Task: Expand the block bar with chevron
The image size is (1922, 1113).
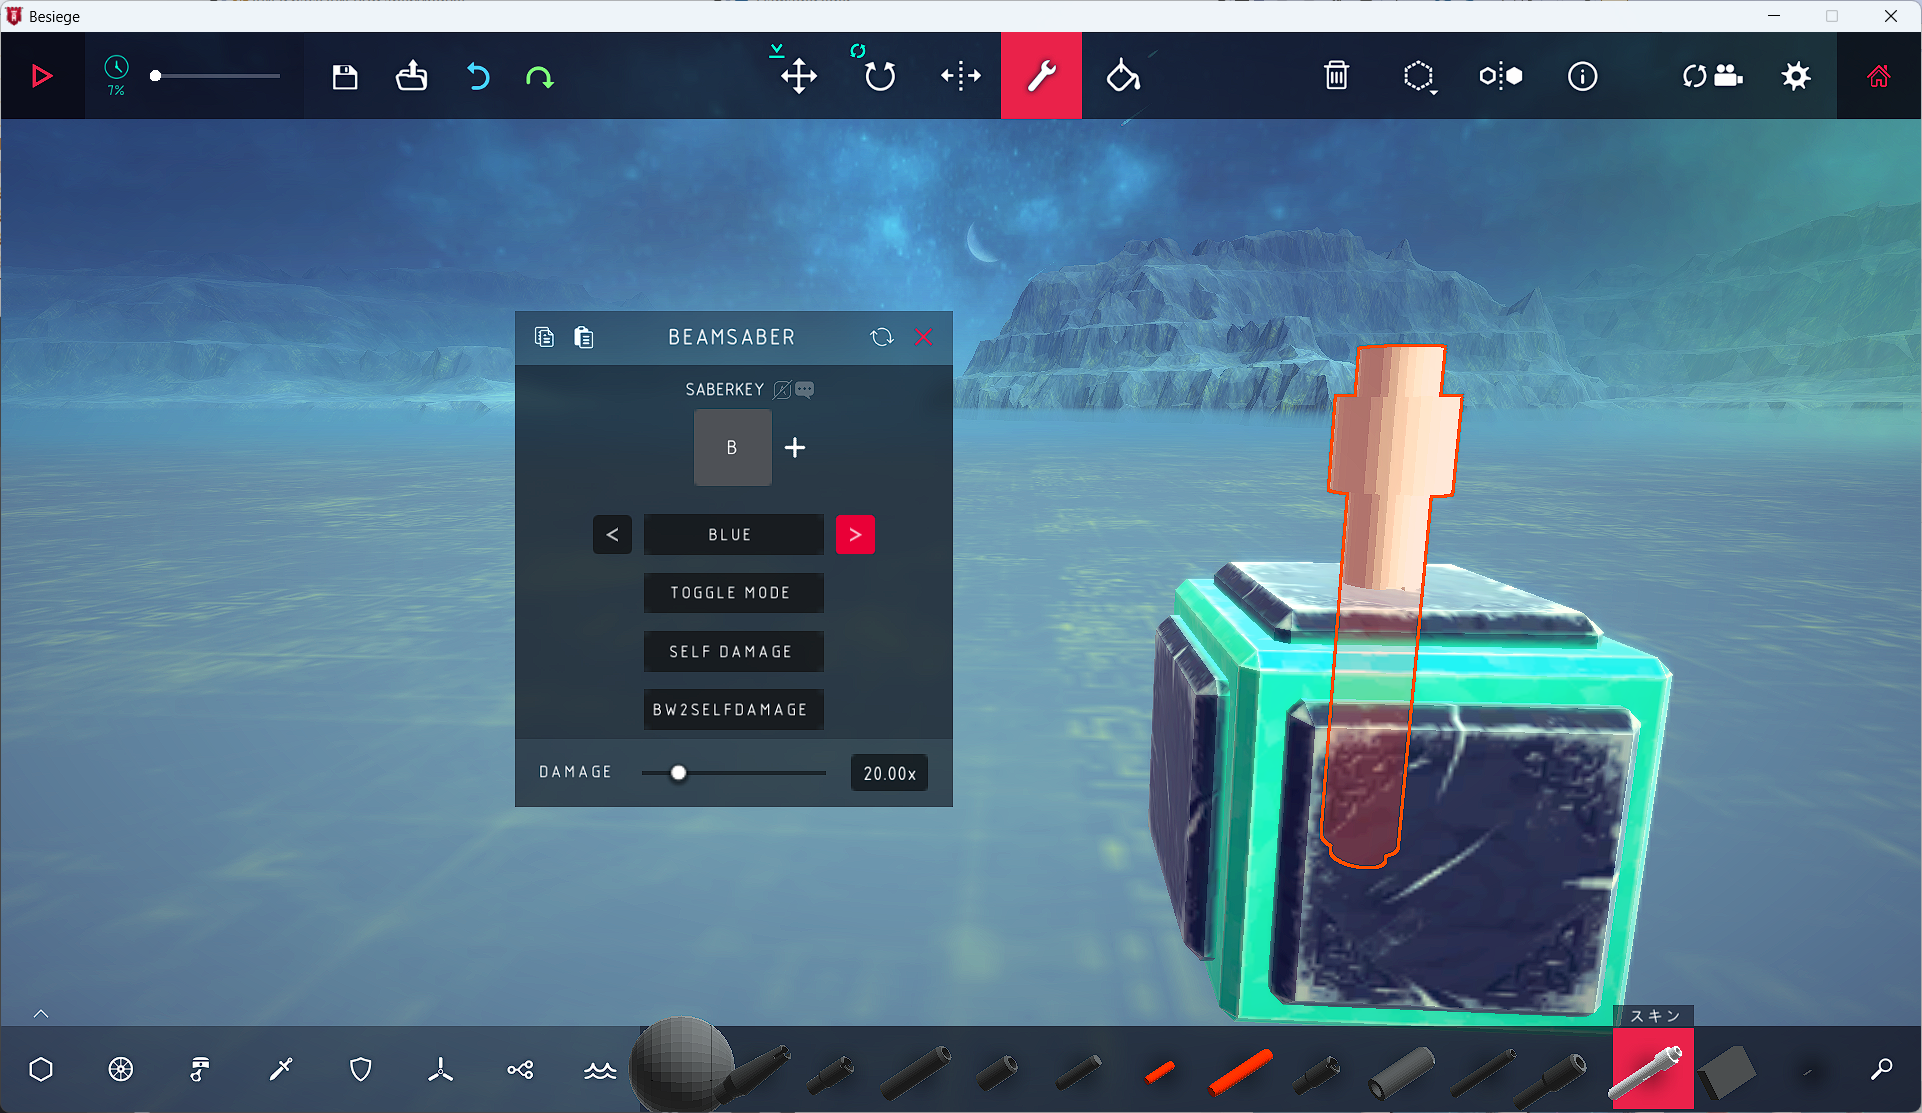Action: tap(41, 1014)
